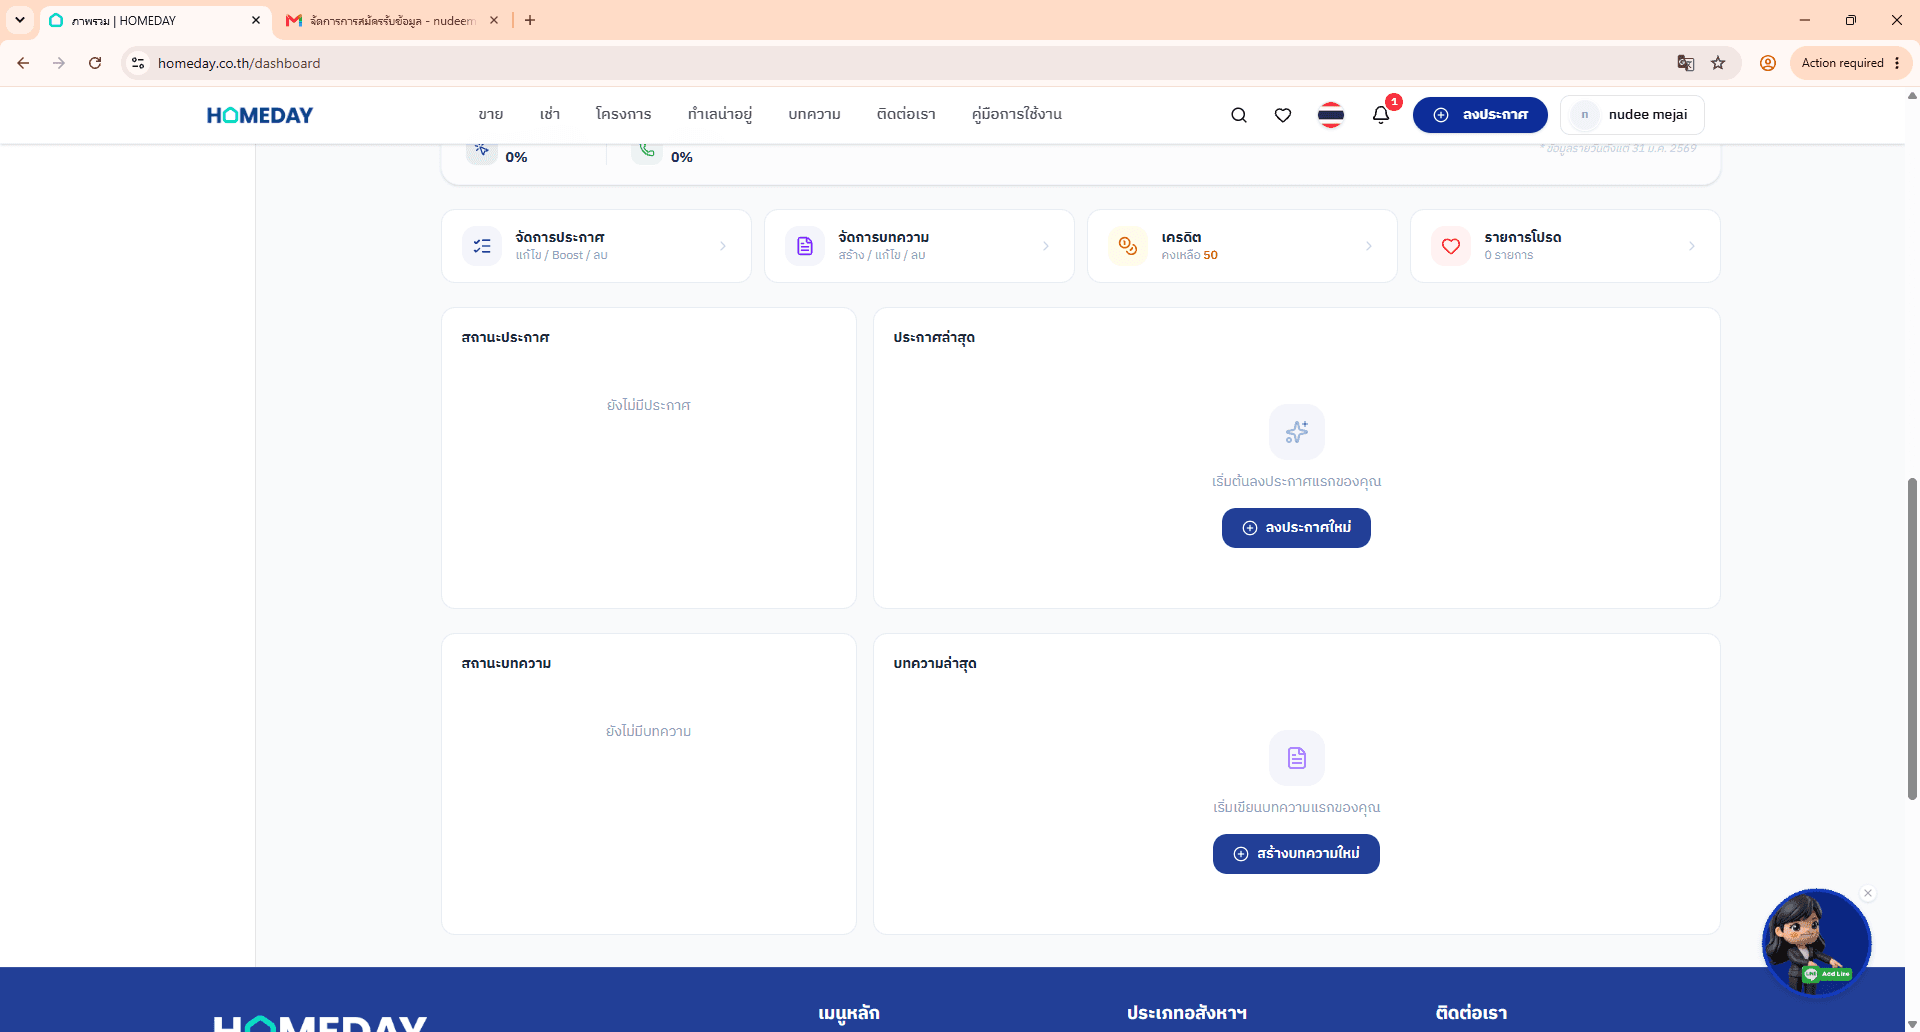Image resolution: width=1920 pixels, height=1032 pixels.
Task: Click the ประเภทอสังหาฯ footer heading
Action: (1187, 1013)
